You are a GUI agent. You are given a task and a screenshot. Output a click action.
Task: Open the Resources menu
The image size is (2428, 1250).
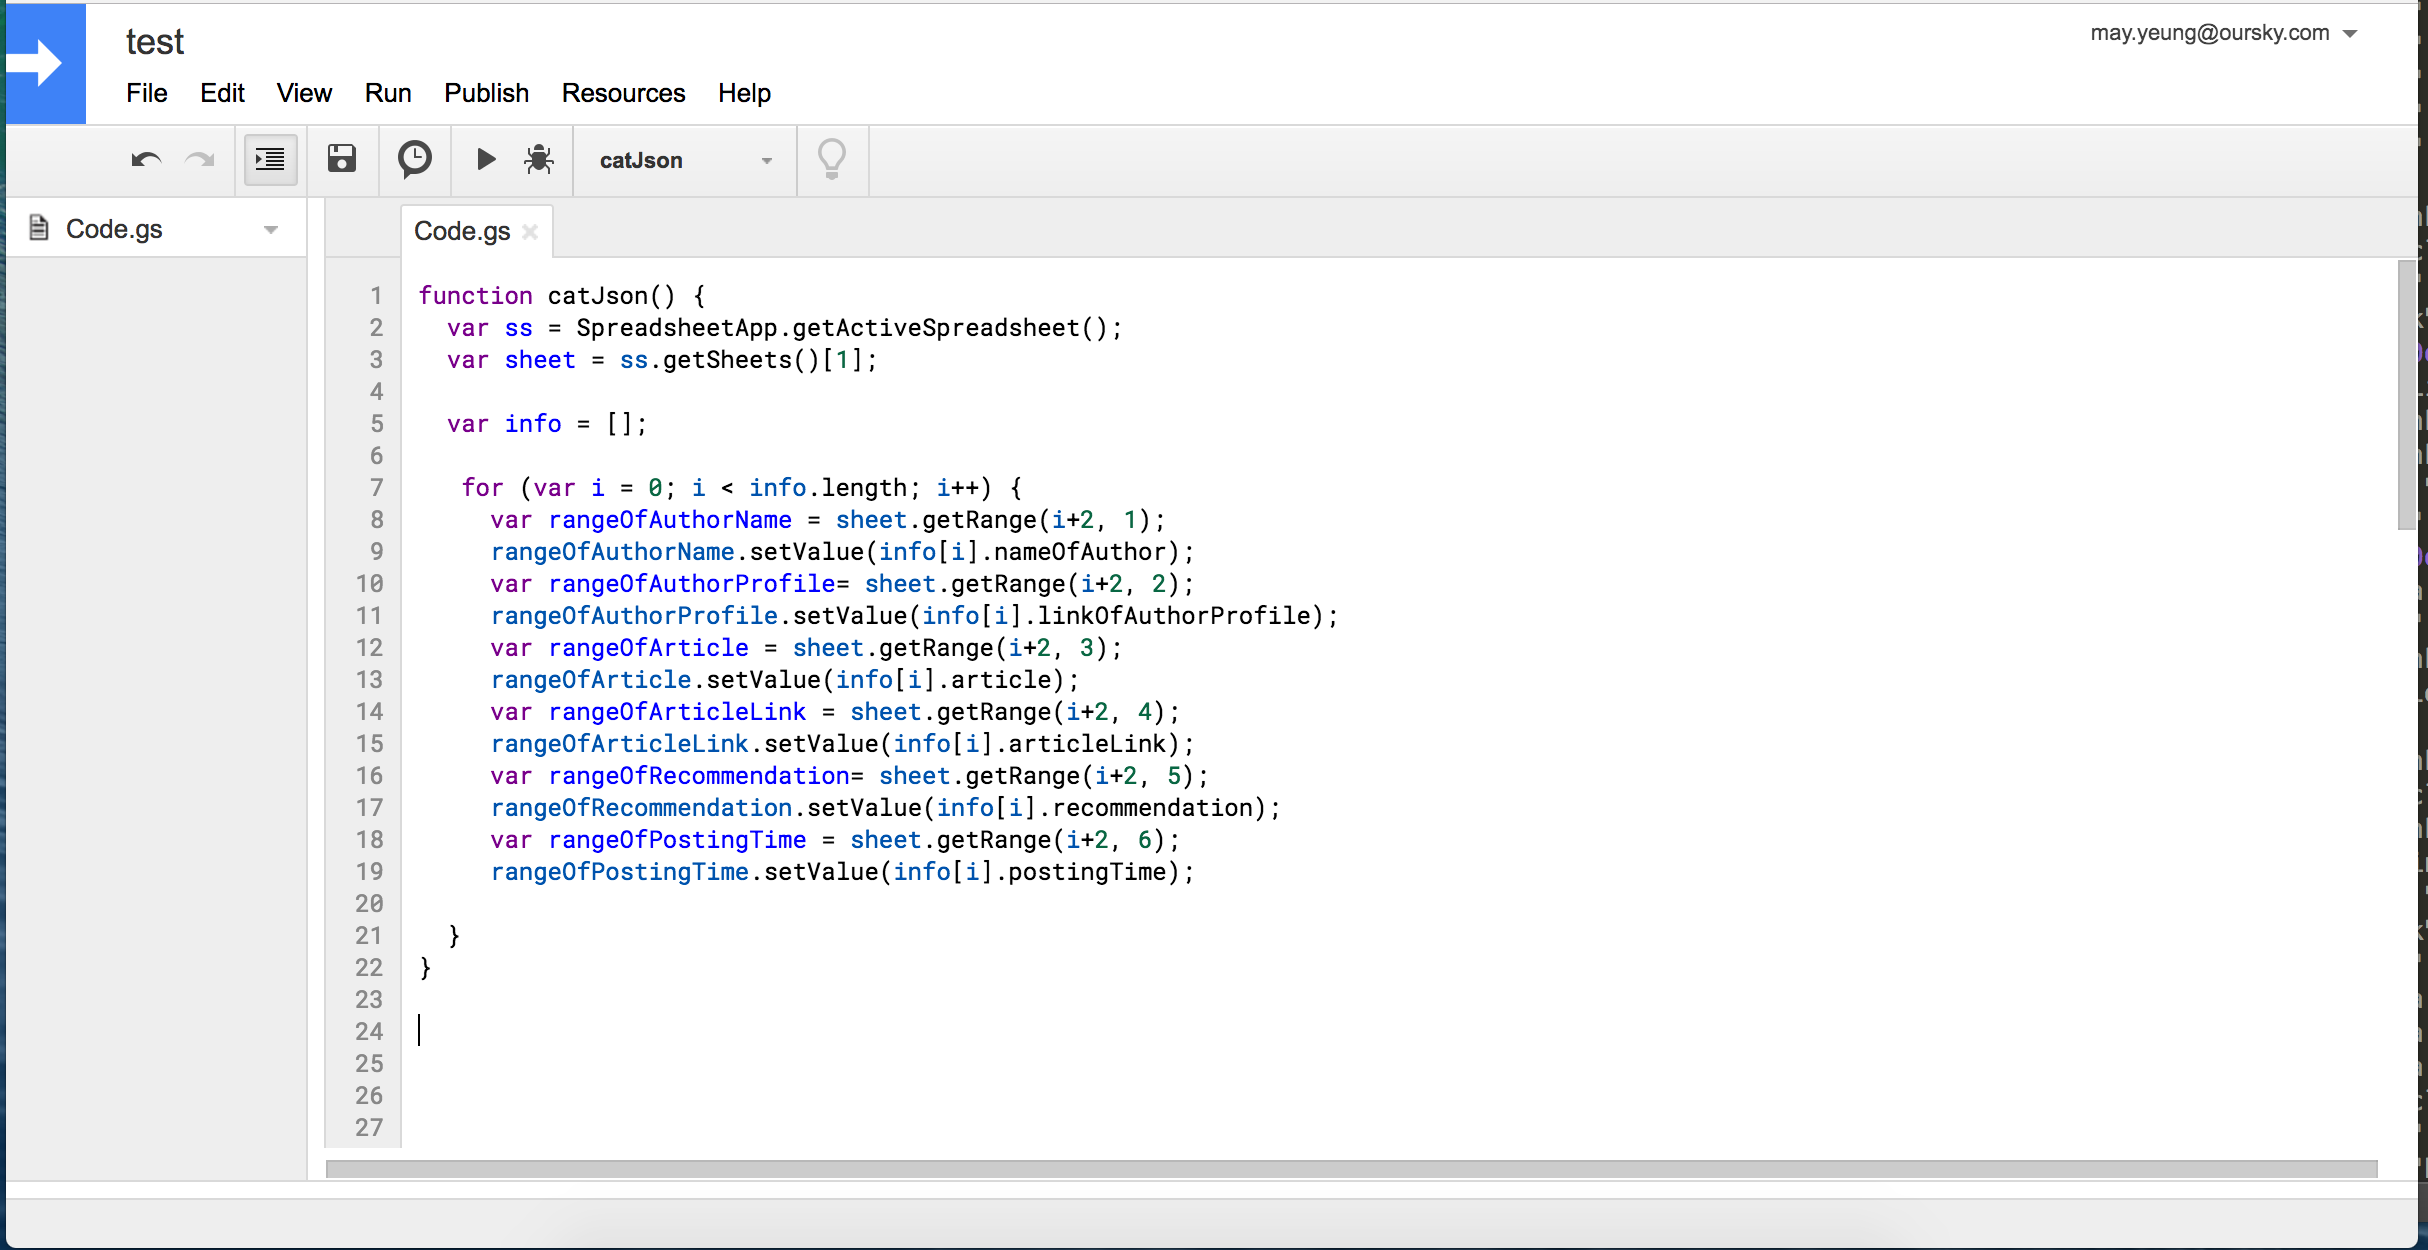pos(623,93)
